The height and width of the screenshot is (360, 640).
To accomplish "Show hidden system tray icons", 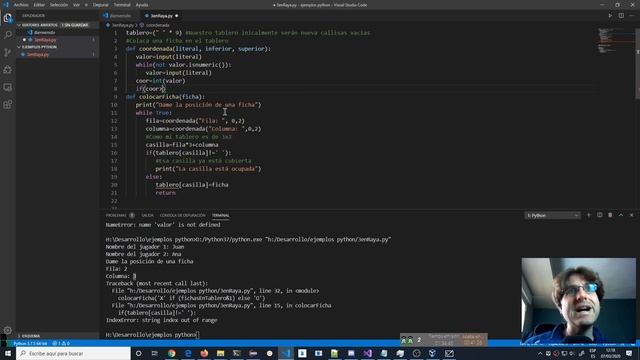I will [x=540, y=353].
